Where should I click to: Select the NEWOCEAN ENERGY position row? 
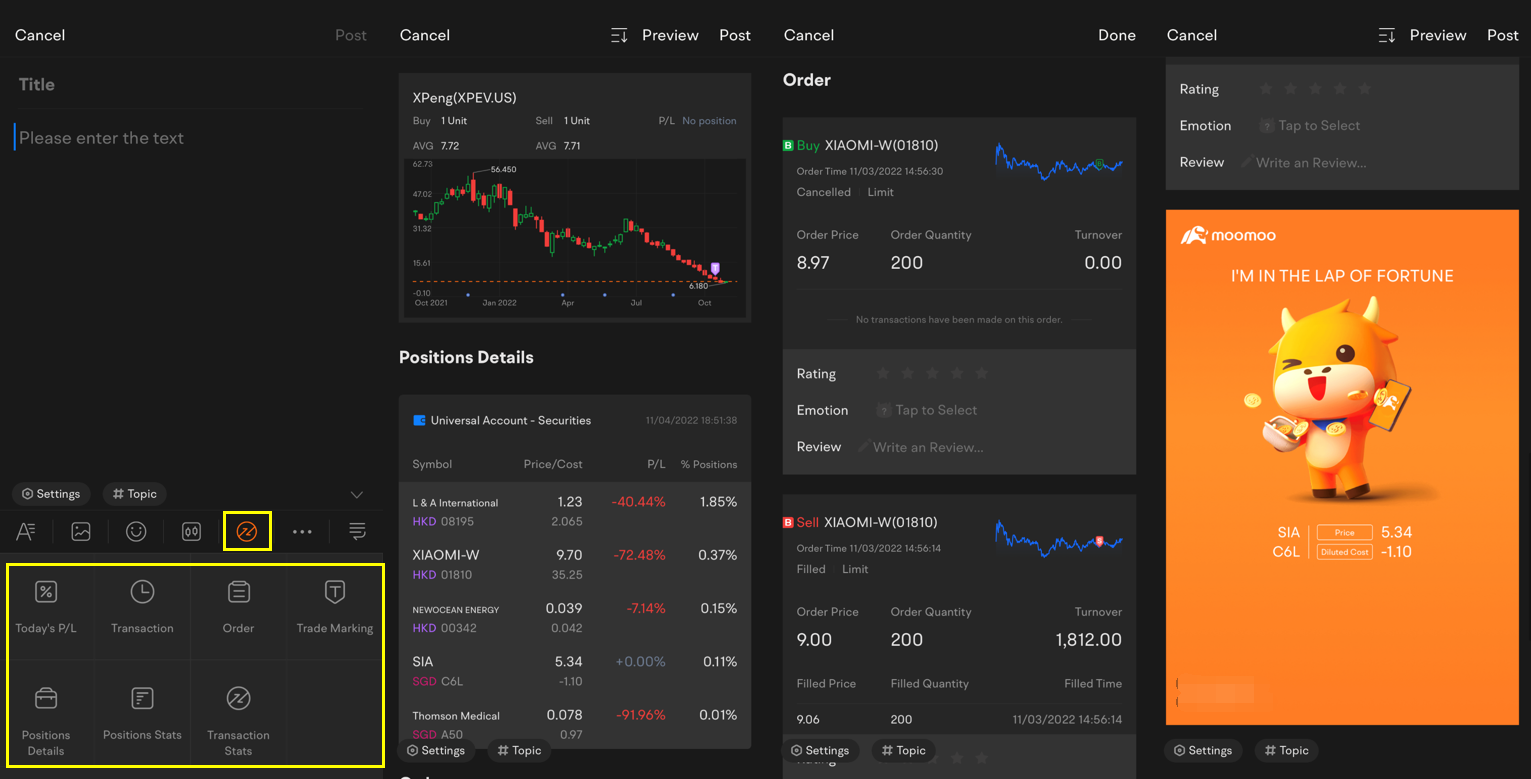(575, 617)
